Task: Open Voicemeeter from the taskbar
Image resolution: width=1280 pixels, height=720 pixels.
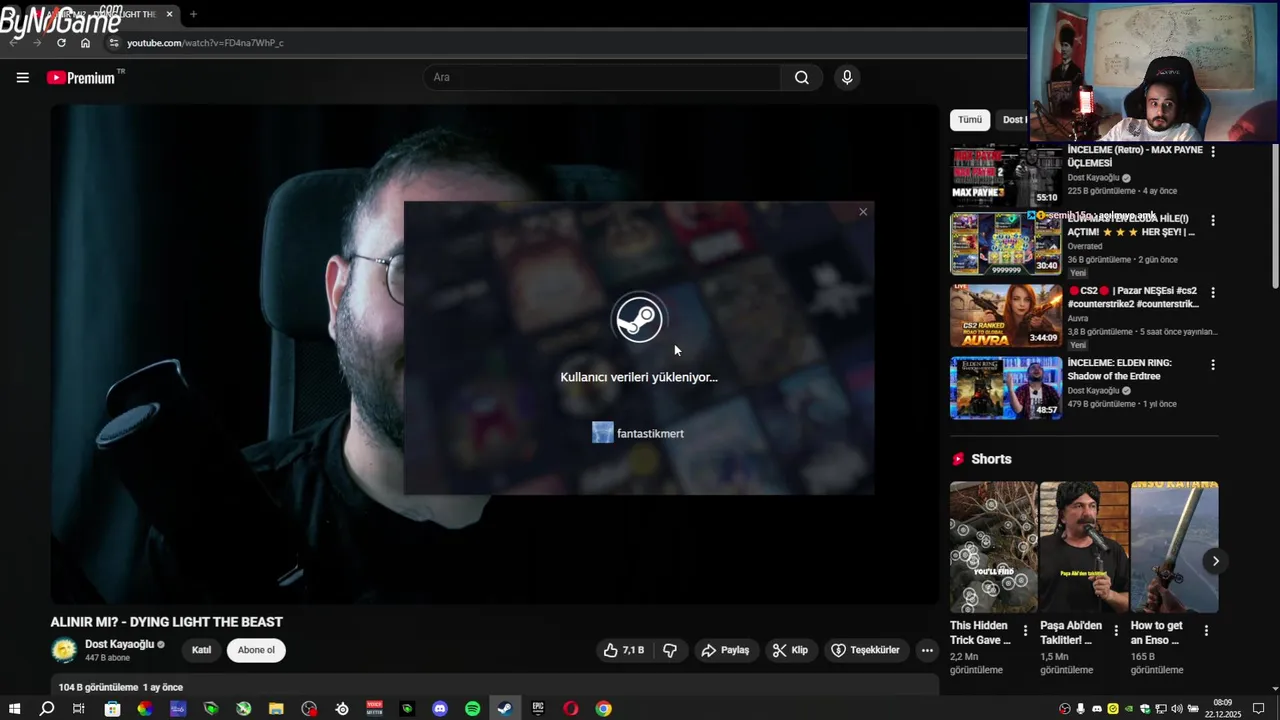Action: 374,709
